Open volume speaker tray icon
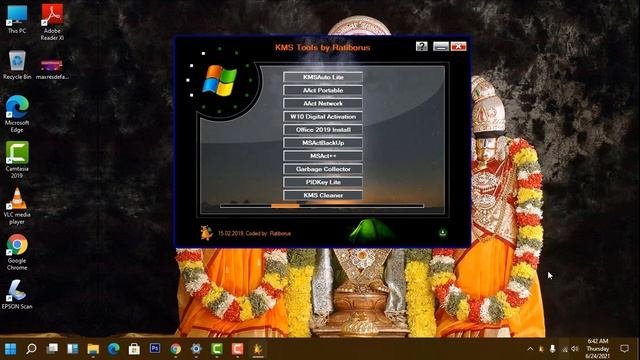 (x=575, y=349)
